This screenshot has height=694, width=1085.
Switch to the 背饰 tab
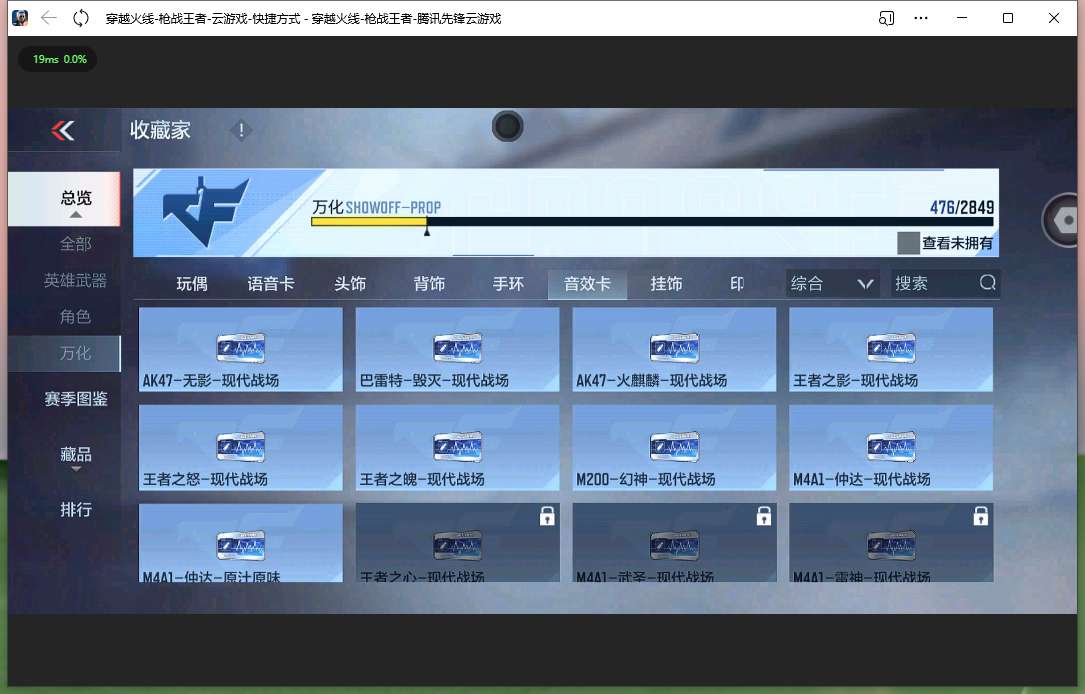tap(429, 284)
